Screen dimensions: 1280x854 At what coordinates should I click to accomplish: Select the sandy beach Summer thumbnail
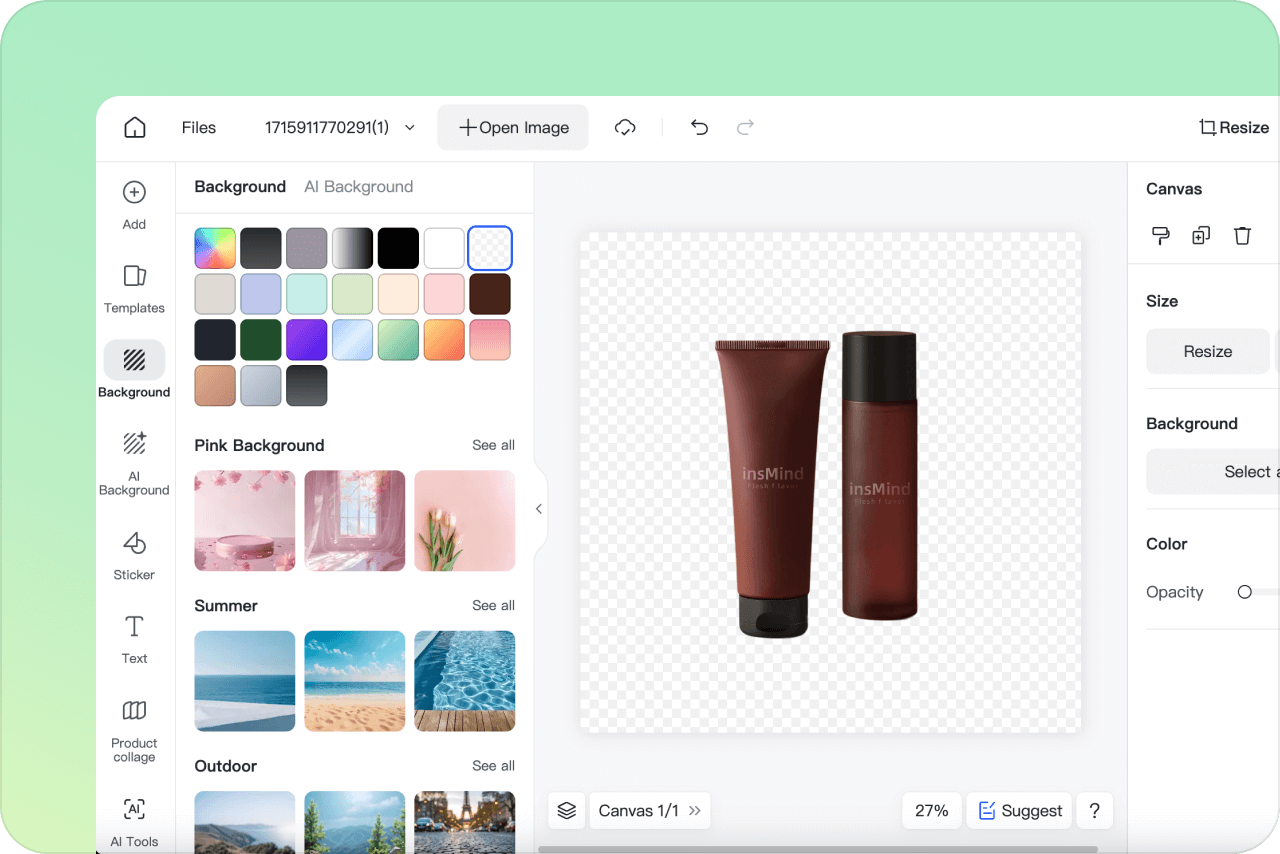(x=355, y=681)
